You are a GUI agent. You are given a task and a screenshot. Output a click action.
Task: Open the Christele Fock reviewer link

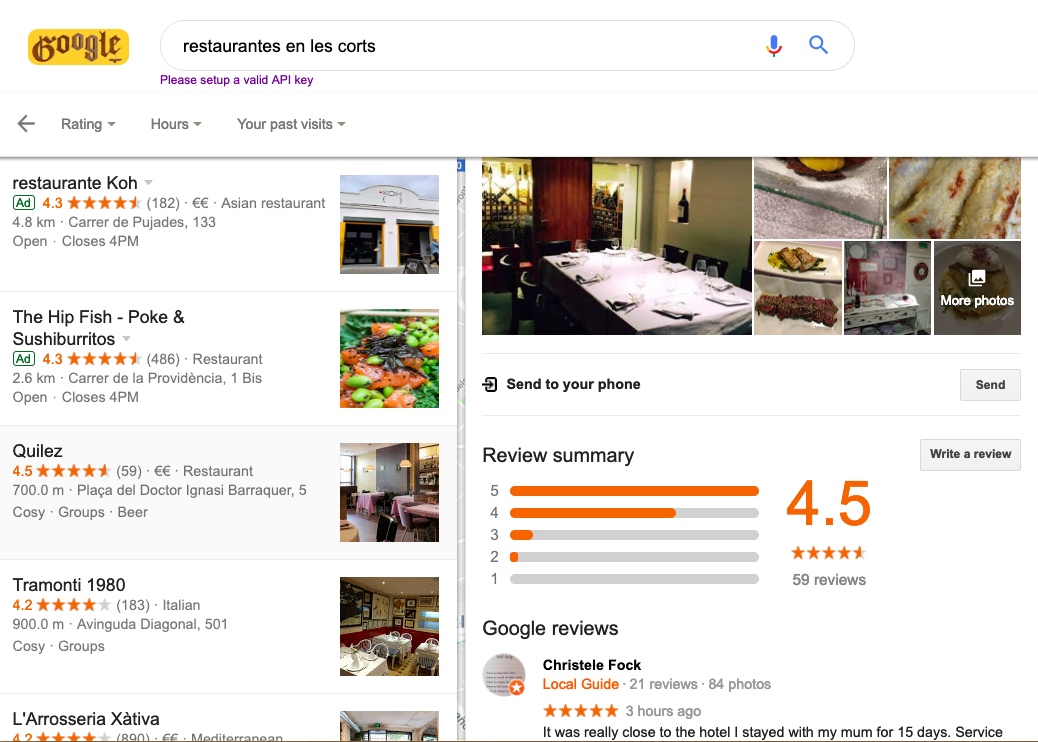tap(592, 665)
